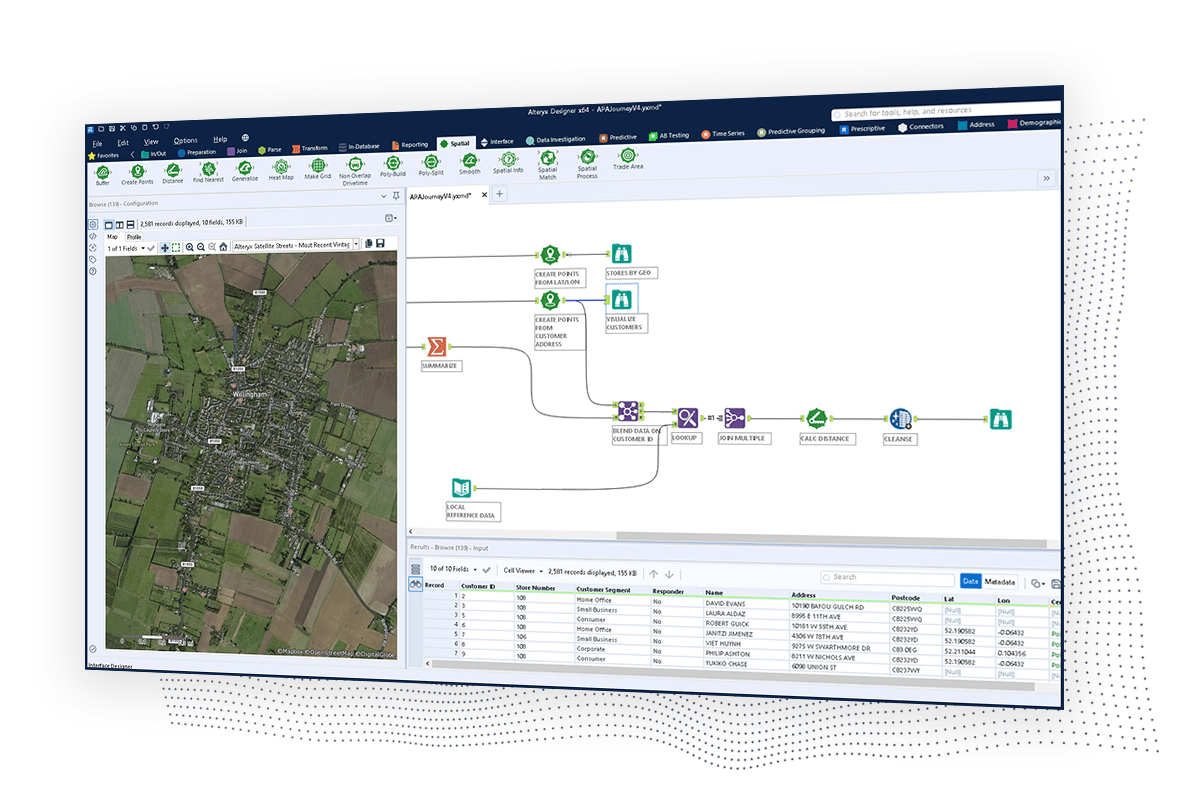1179x797 pixels.
Task: Activate the map pan tool
Action: pyautogui.click(x=165, y=247)
